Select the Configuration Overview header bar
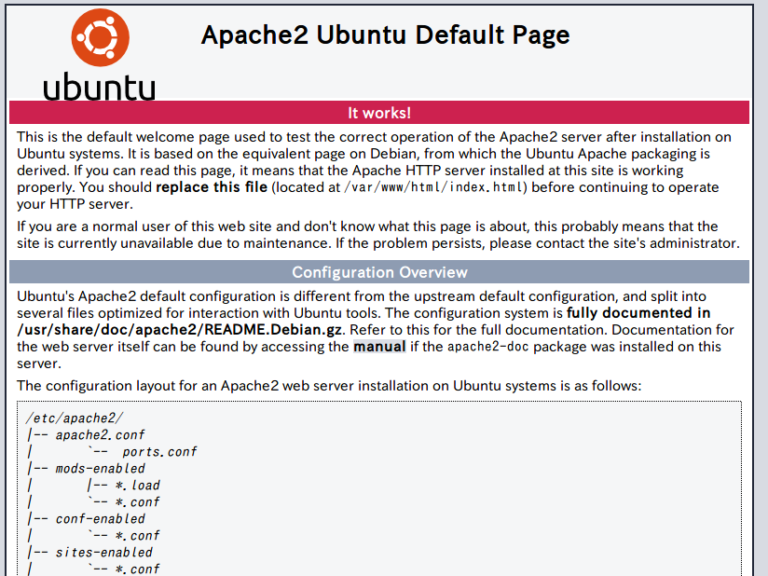Image resolution: width=768 pixels, height=576 pixels. click(x=379, y=272)
